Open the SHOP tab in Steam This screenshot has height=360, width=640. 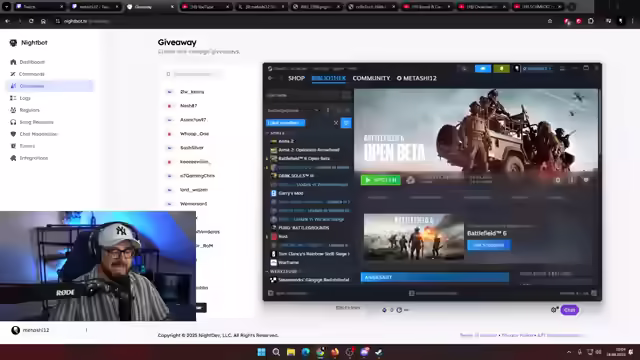296,78
